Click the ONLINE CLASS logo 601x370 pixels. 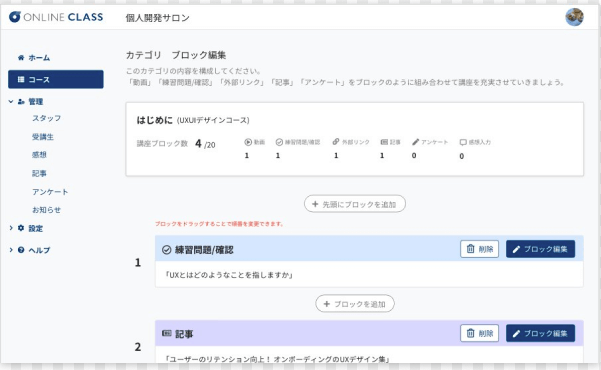point(56,17)
